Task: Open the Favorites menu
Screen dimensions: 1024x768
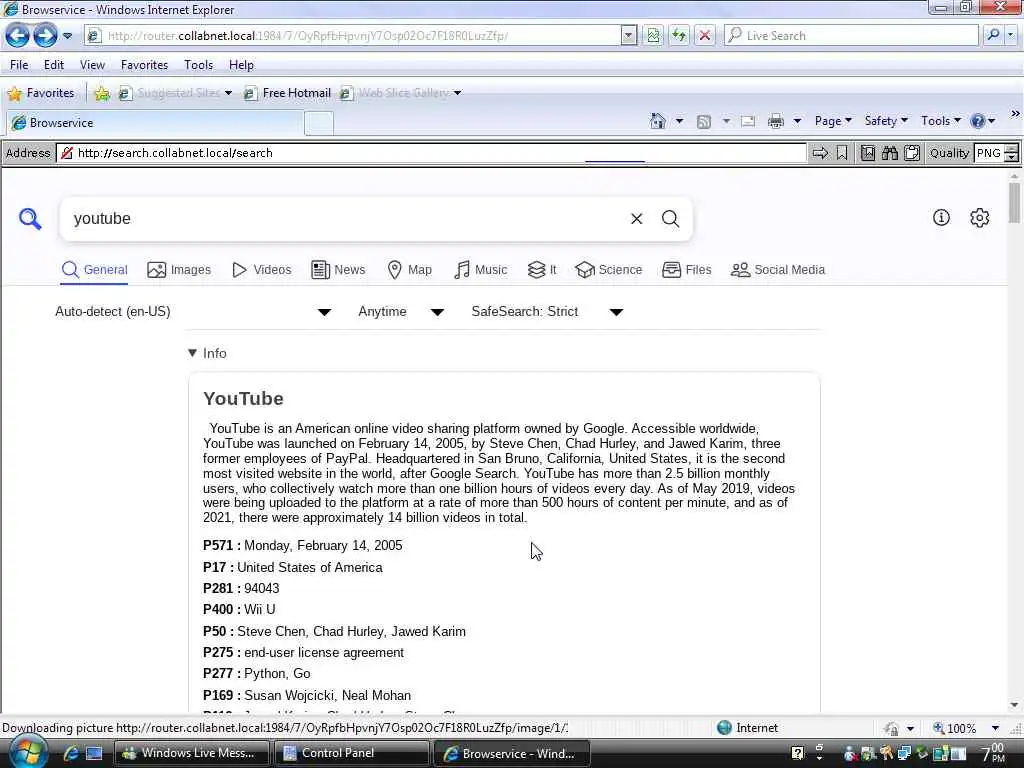Action: (144, 65)
